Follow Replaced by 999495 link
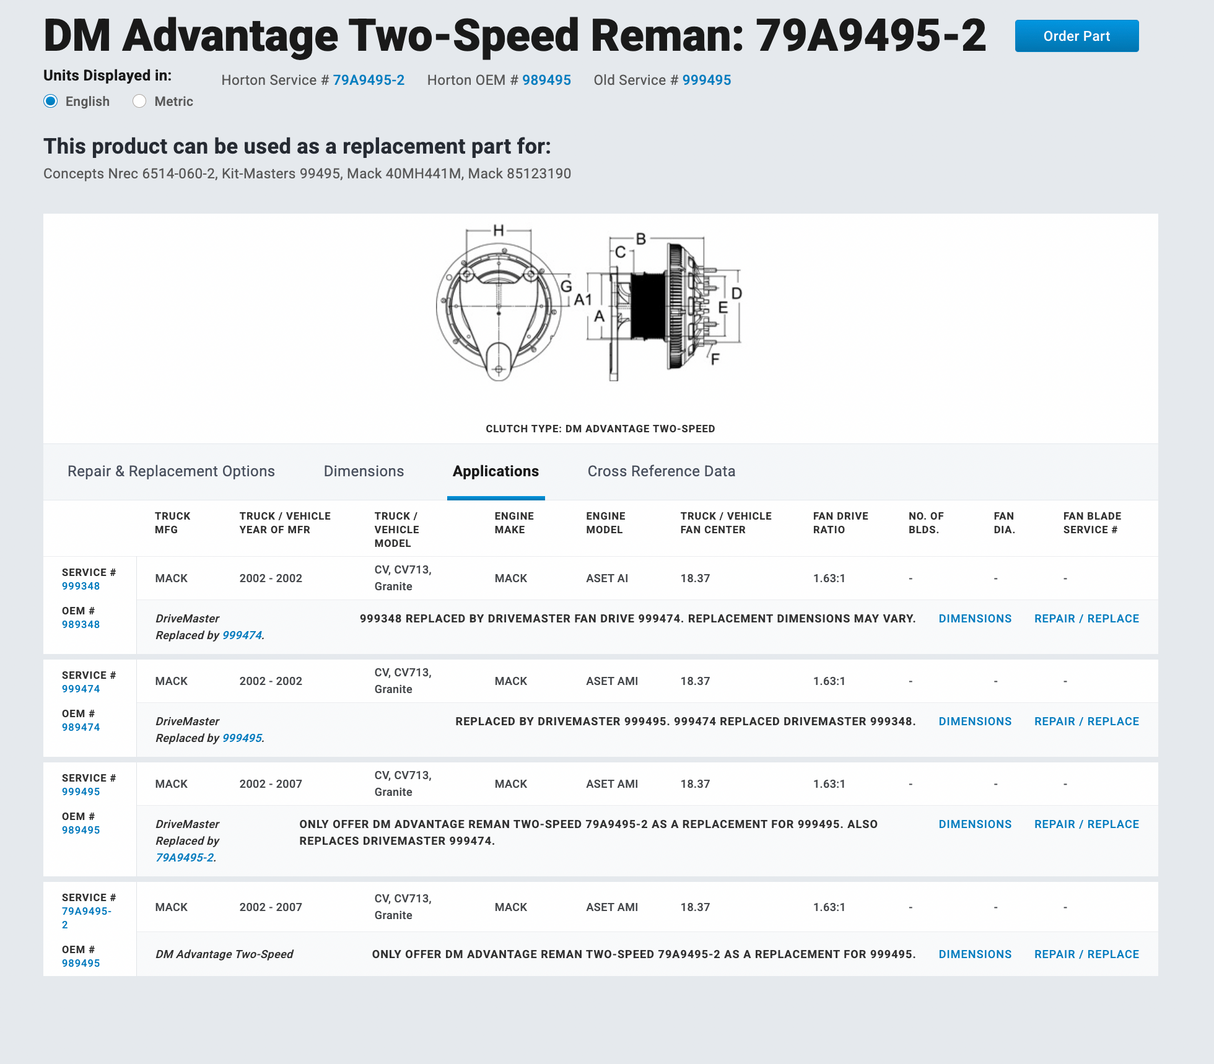The height and width of the screenshot is (1064, 1214). (242, 738)
